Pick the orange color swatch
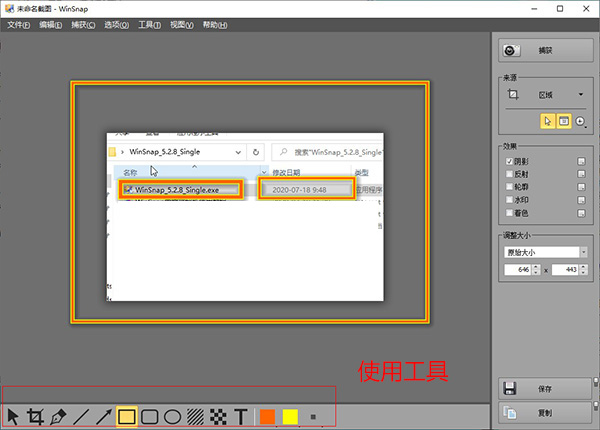 pyautogui.click(x=267, y=417)
